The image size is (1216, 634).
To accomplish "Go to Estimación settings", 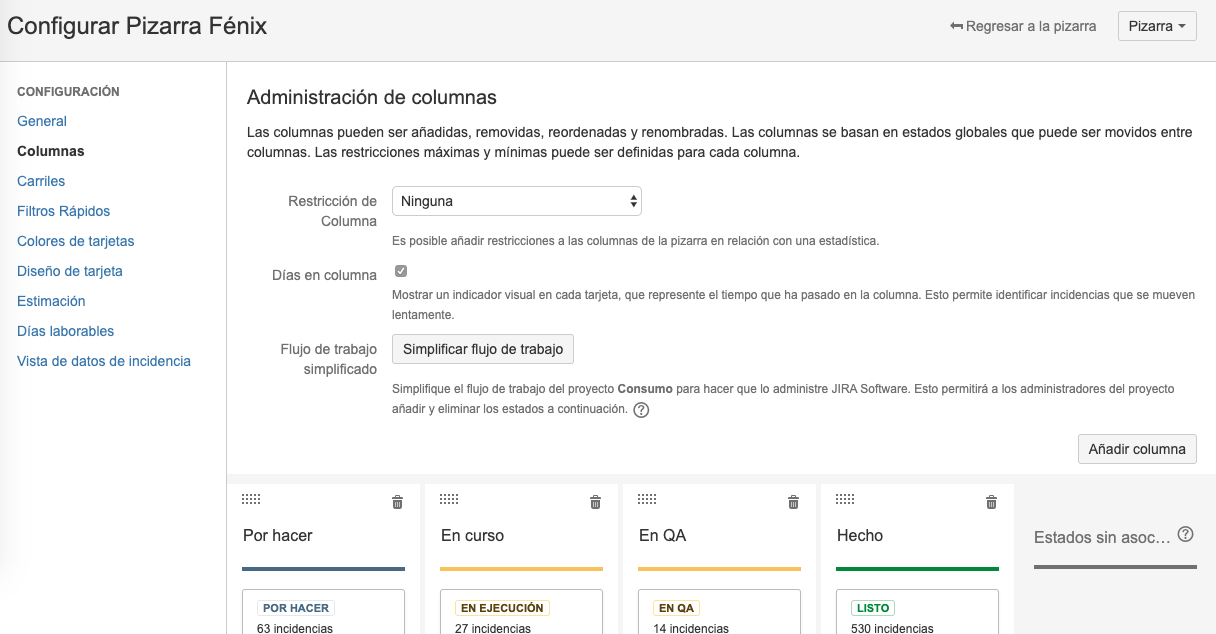I will coord(51,301).
